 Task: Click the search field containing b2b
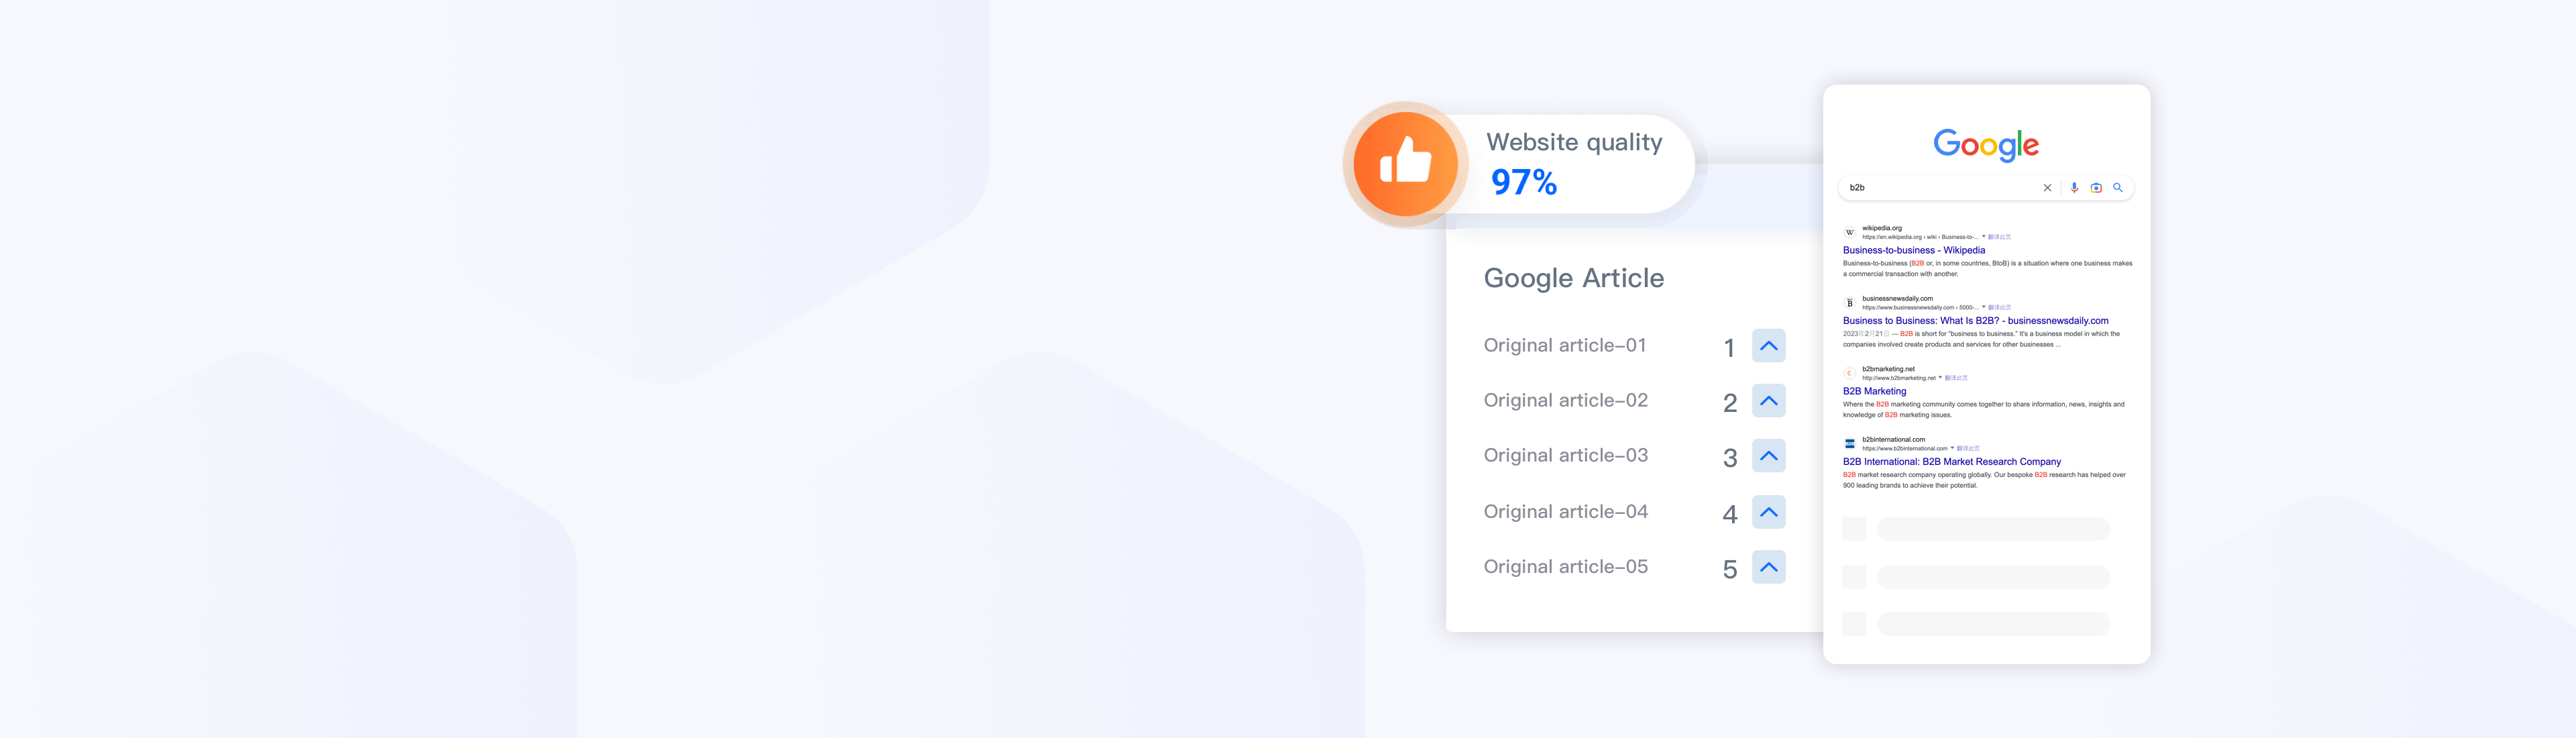coord(1940,188)
